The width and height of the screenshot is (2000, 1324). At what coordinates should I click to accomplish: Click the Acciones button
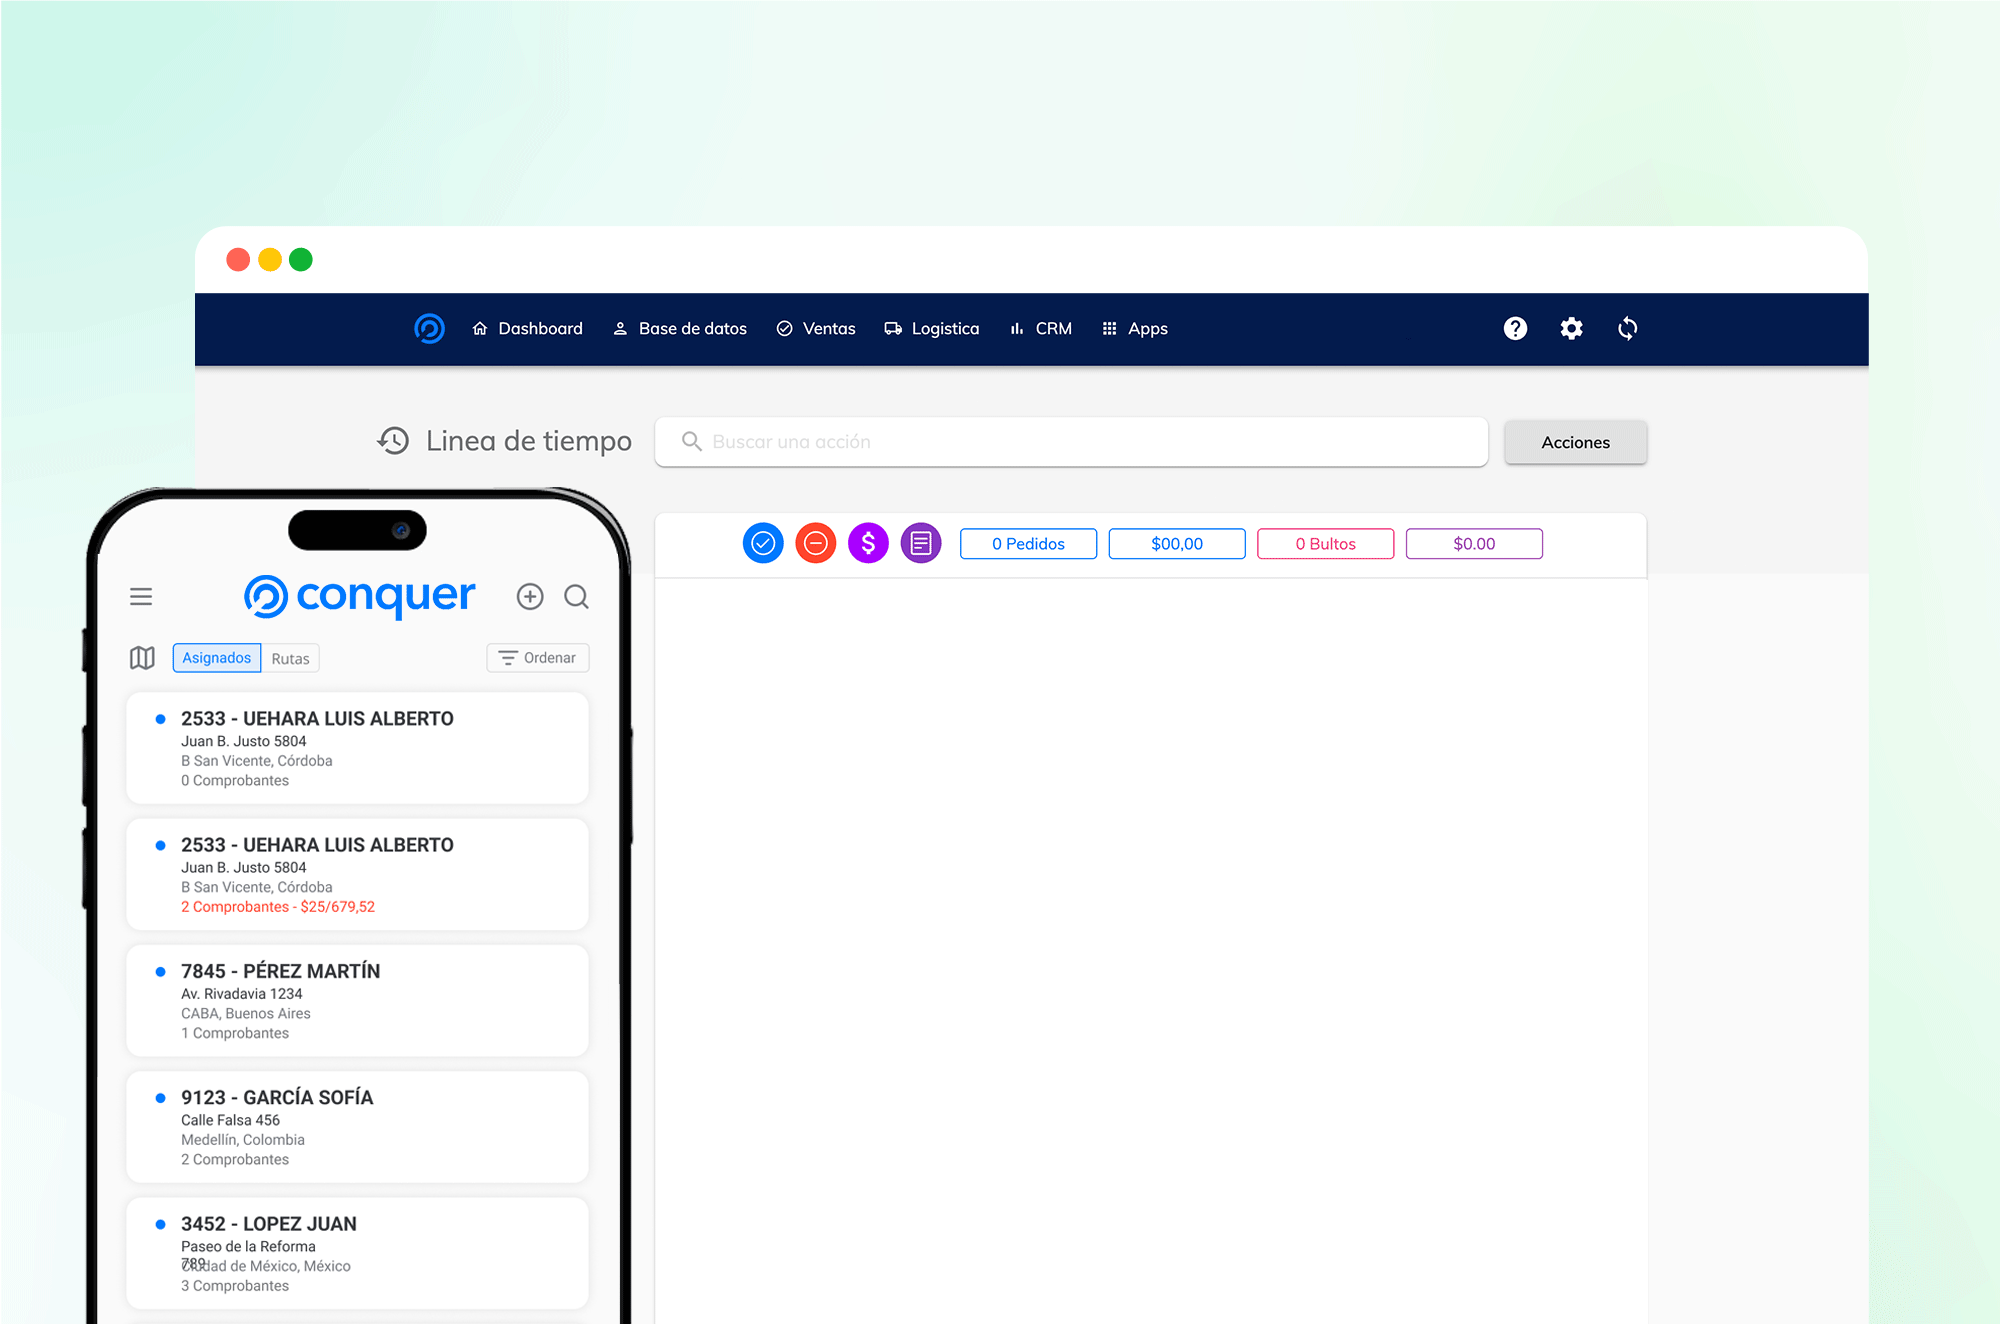1575,442
